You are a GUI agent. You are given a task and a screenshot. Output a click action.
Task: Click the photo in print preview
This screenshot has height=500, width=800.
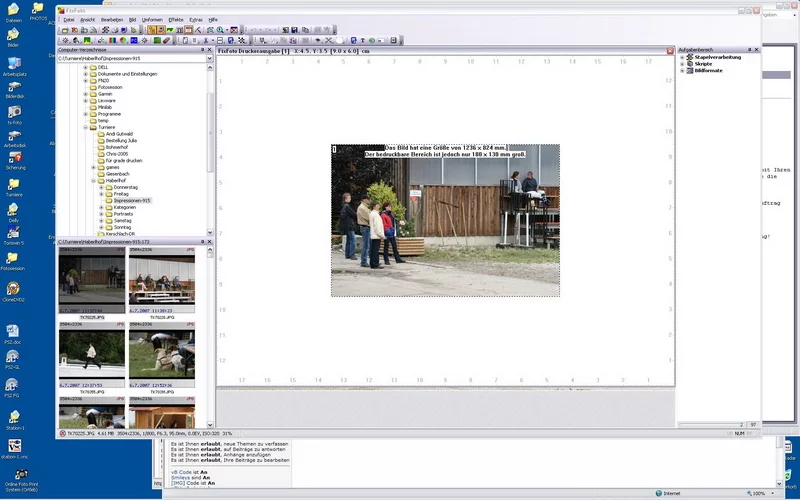[x=445, y=220]
